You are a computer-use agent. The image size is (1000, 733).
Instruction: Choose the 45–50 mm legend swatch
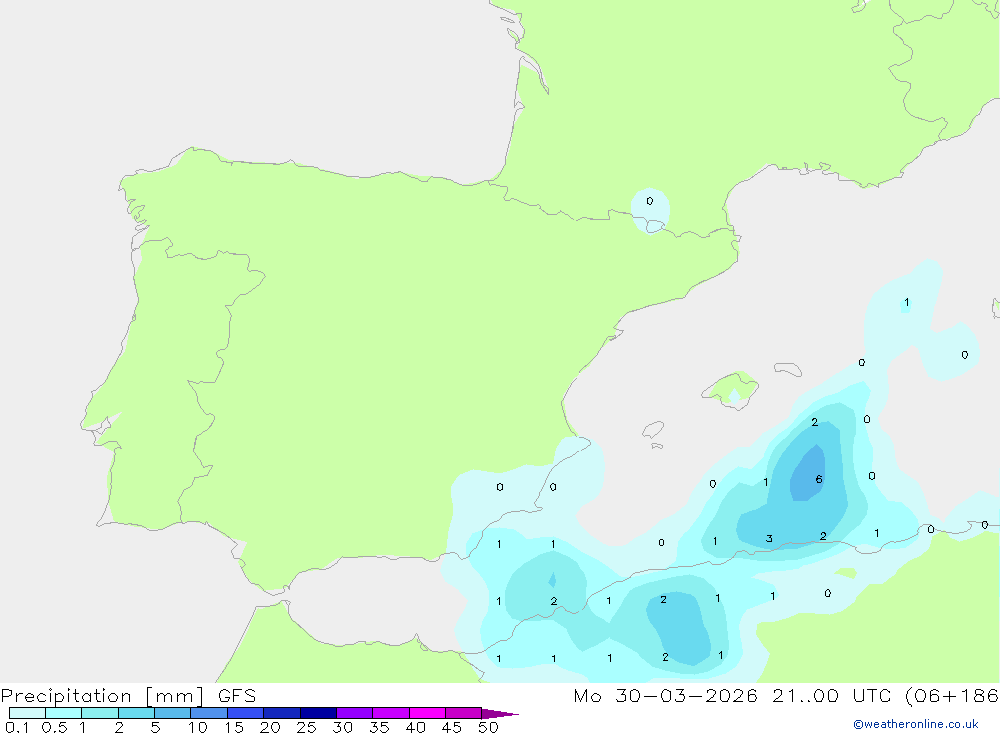(463, 713)
